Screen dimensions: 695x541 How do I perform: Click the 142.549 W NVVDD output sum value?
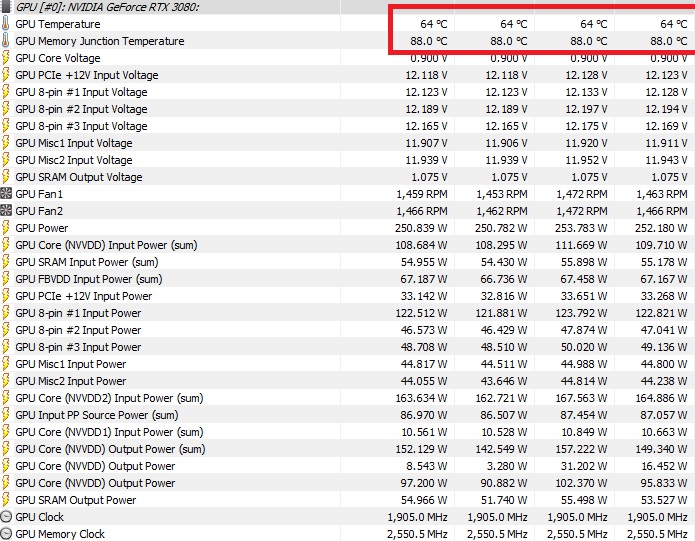(x=501, y=449)
